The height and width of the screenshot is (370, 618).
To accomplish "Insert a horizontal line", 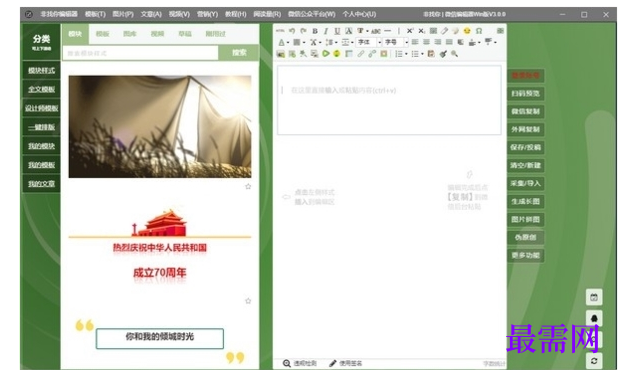I will (387, 31).
